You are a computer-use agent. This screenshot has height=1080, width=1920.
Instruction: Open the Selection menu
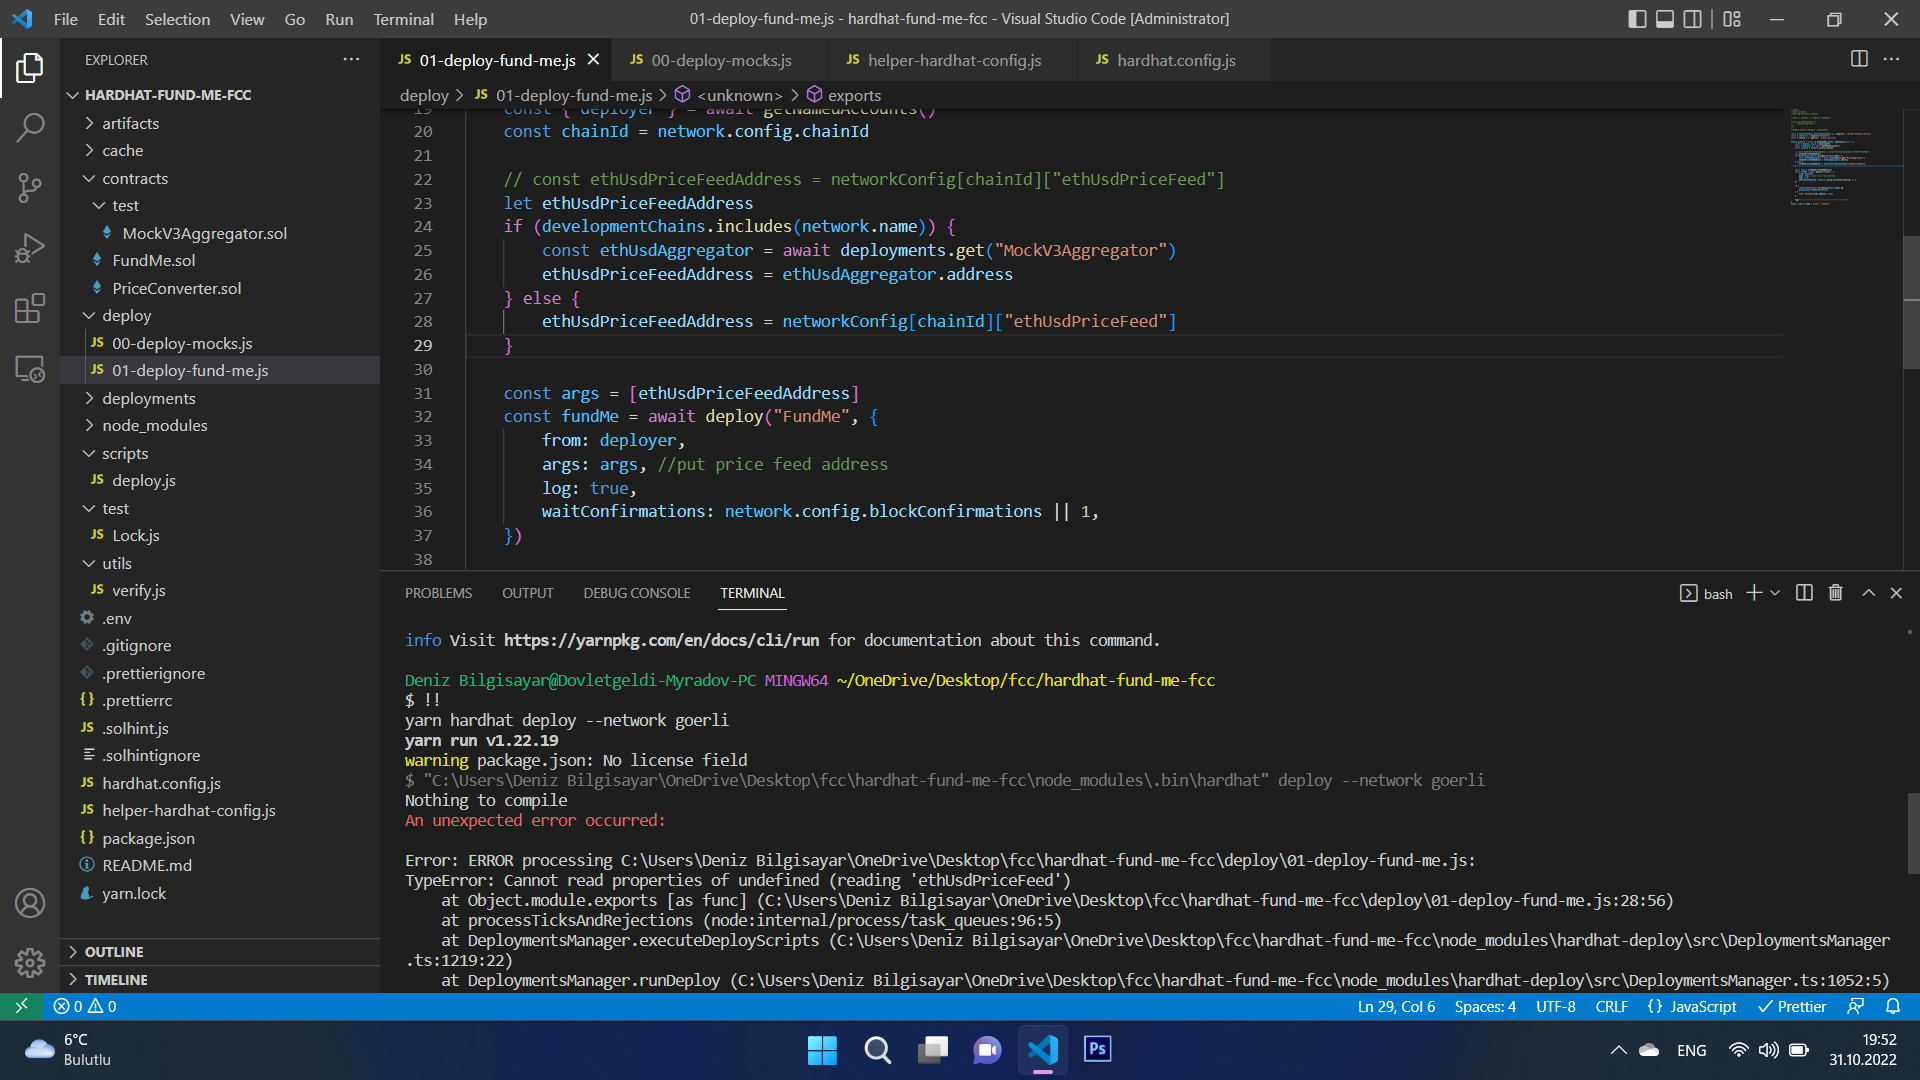click(x=177, y=19)
